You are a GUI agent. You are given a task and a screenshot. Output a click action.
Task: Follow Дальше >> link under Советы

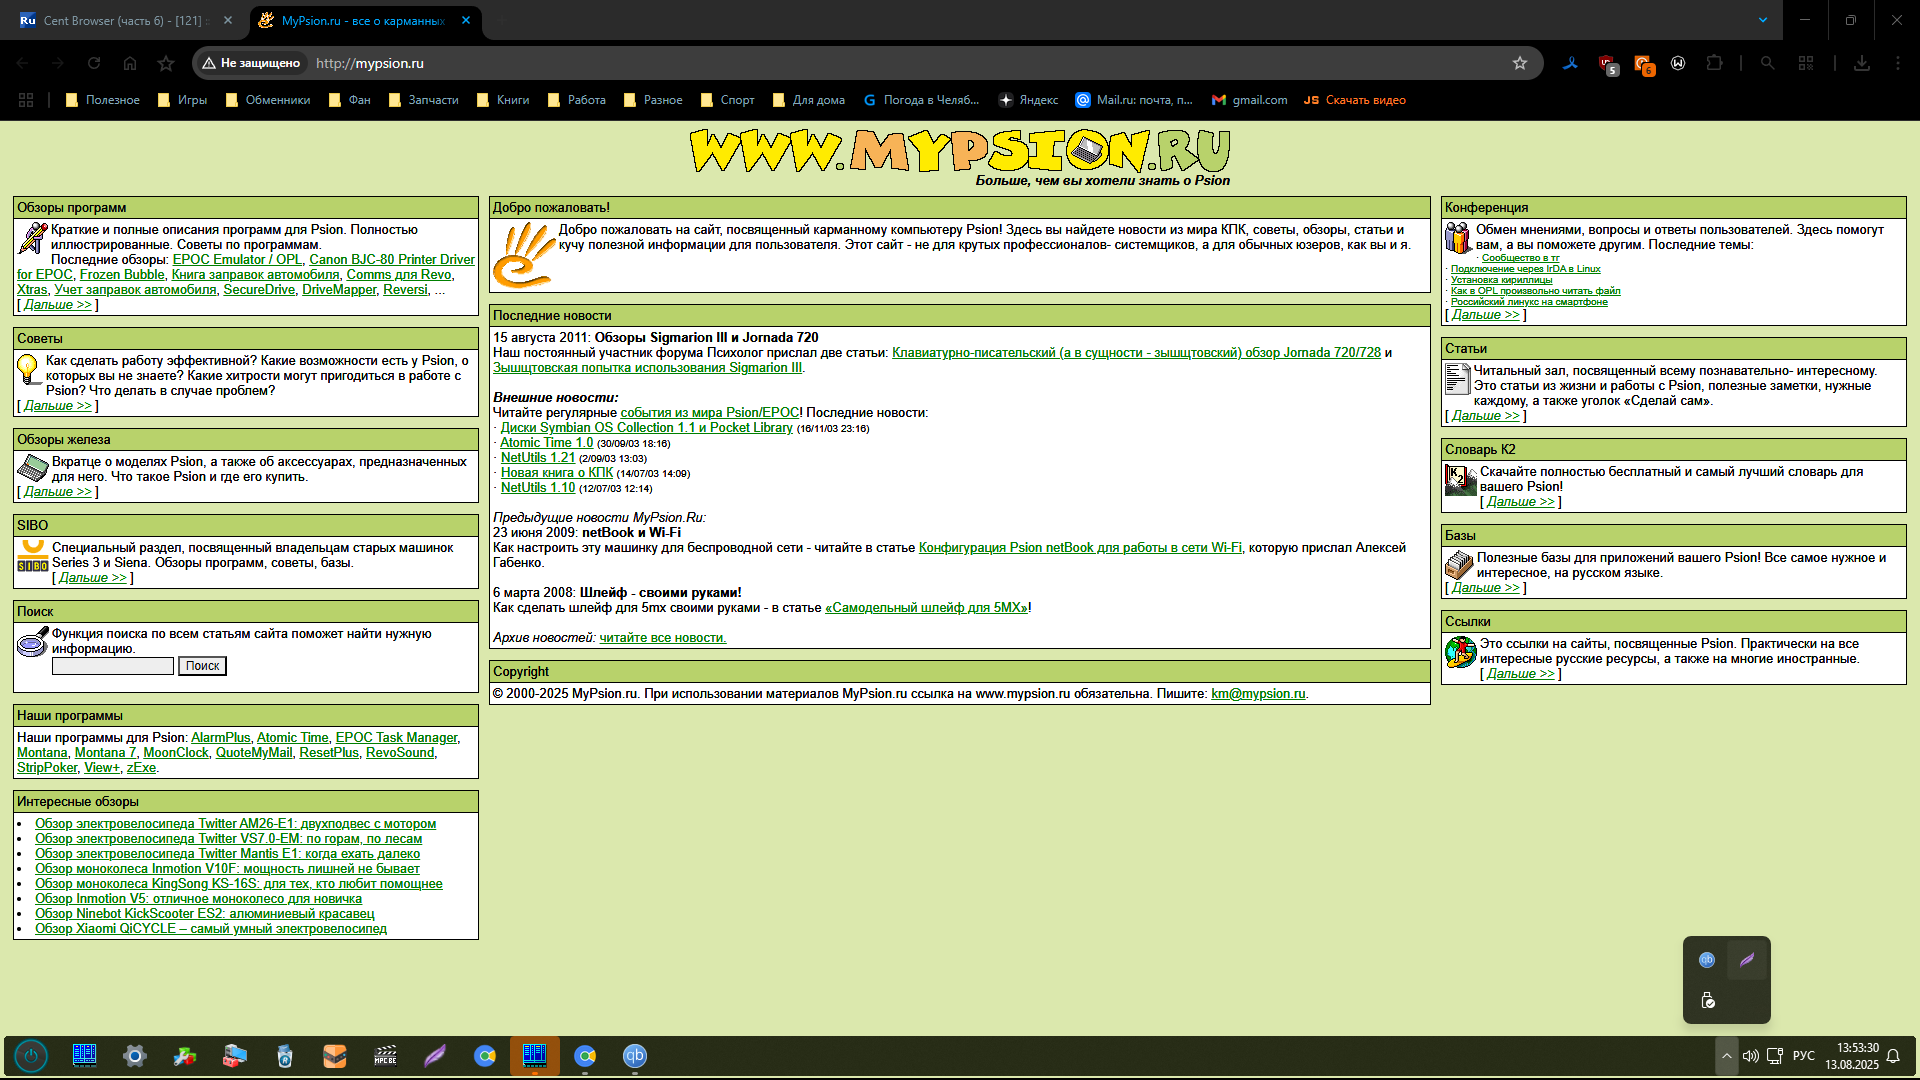pyautogui.click(x=57, y=406)
